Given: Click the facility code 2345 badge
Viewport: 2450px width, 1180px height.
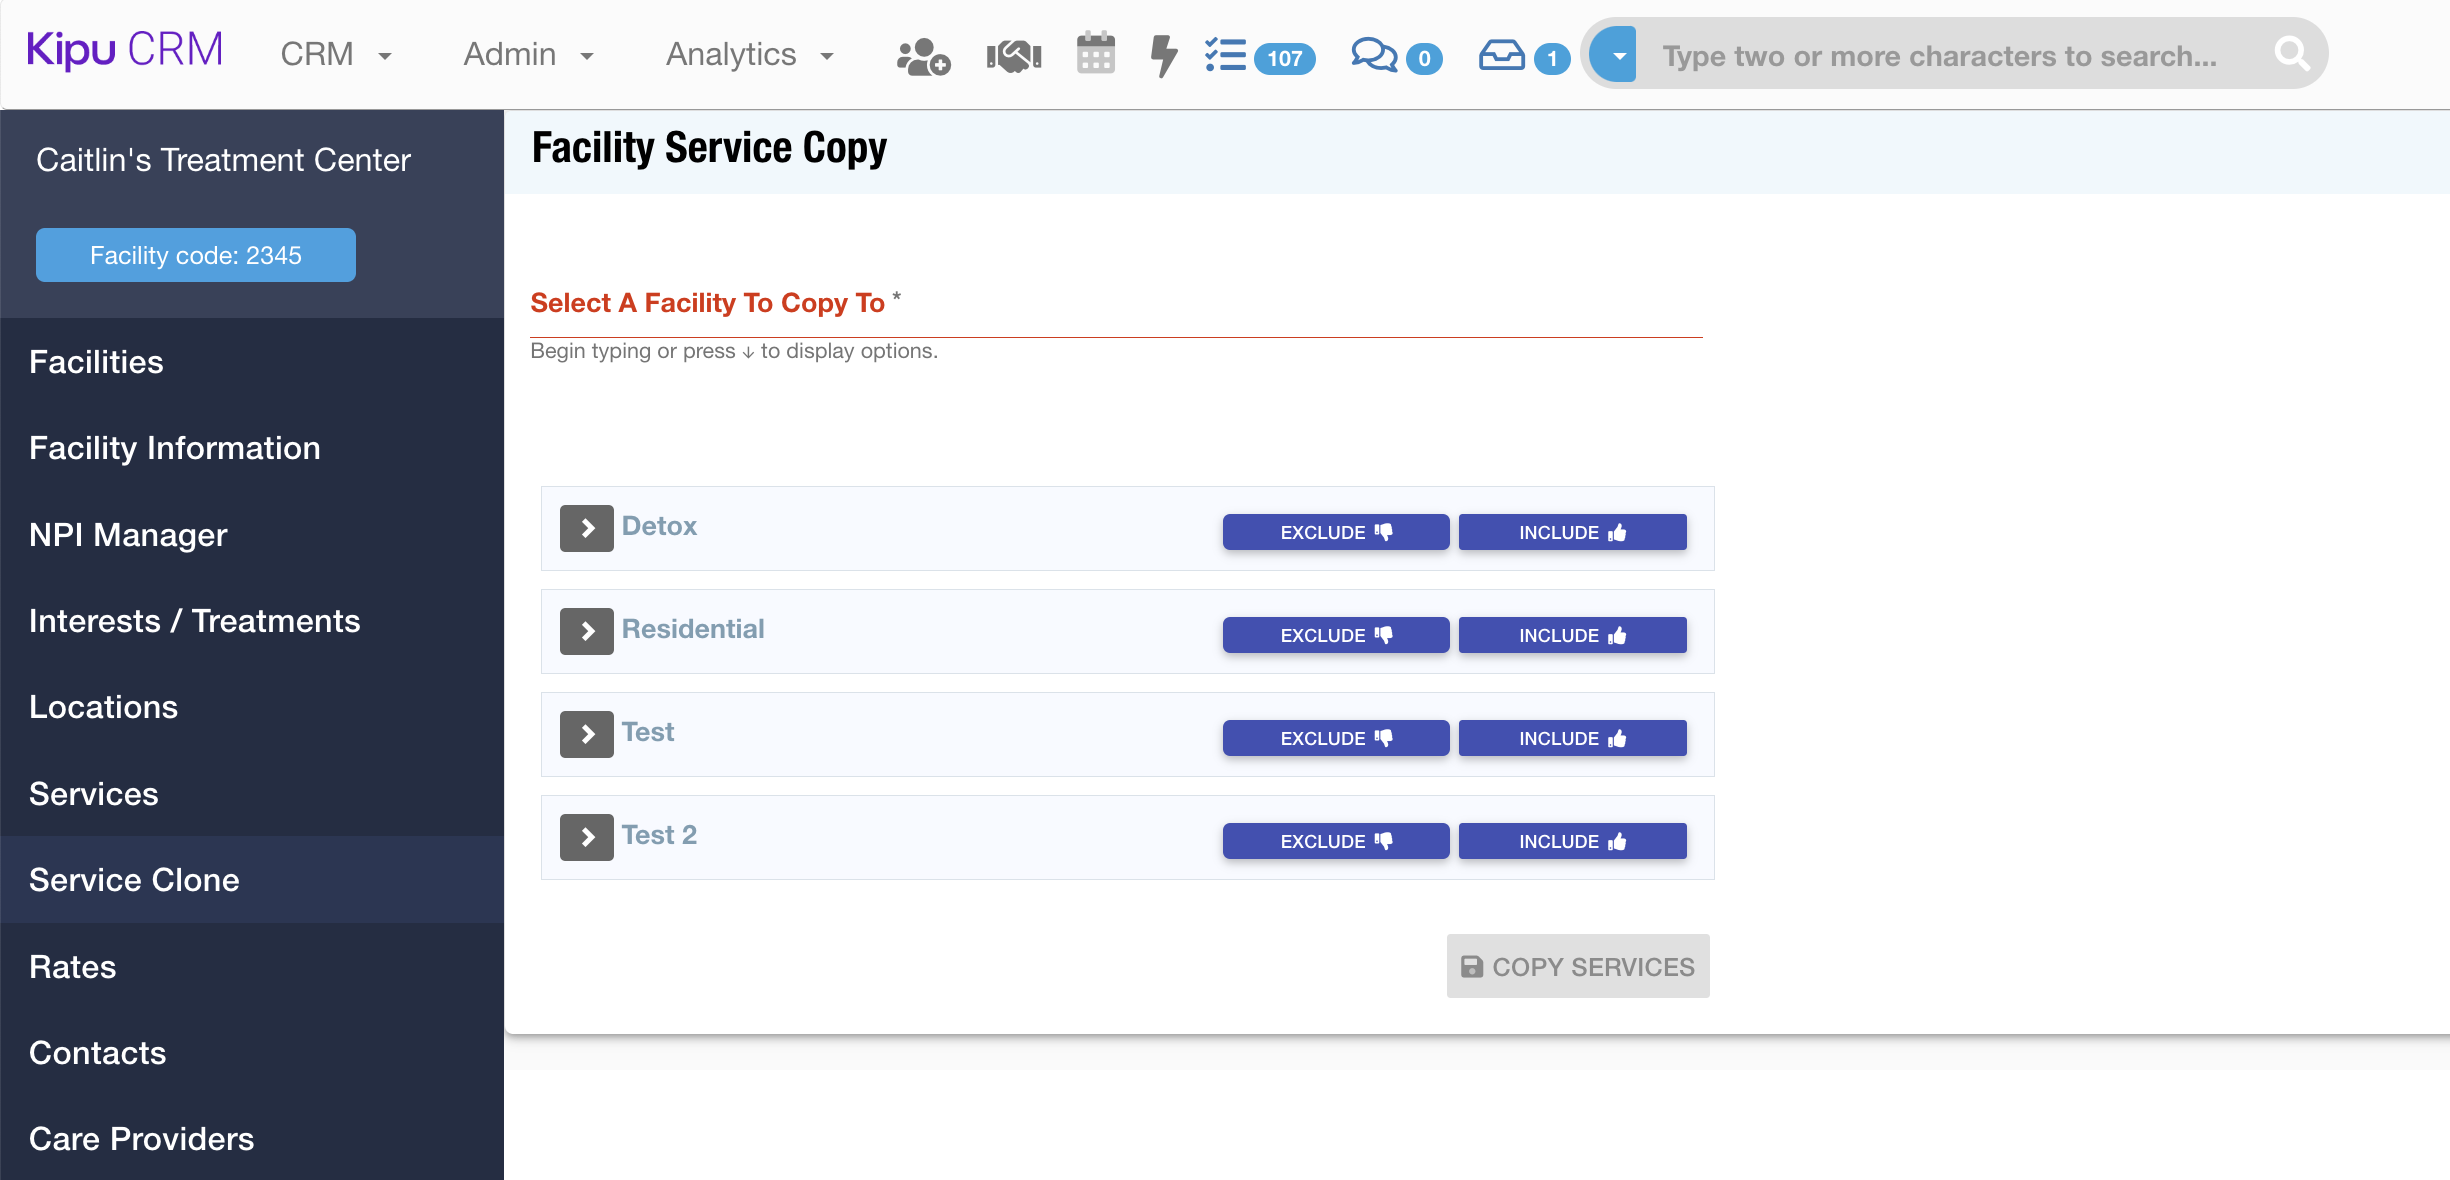Looking at the screenshot, I should pyautogui.click(x=196, y=255).
